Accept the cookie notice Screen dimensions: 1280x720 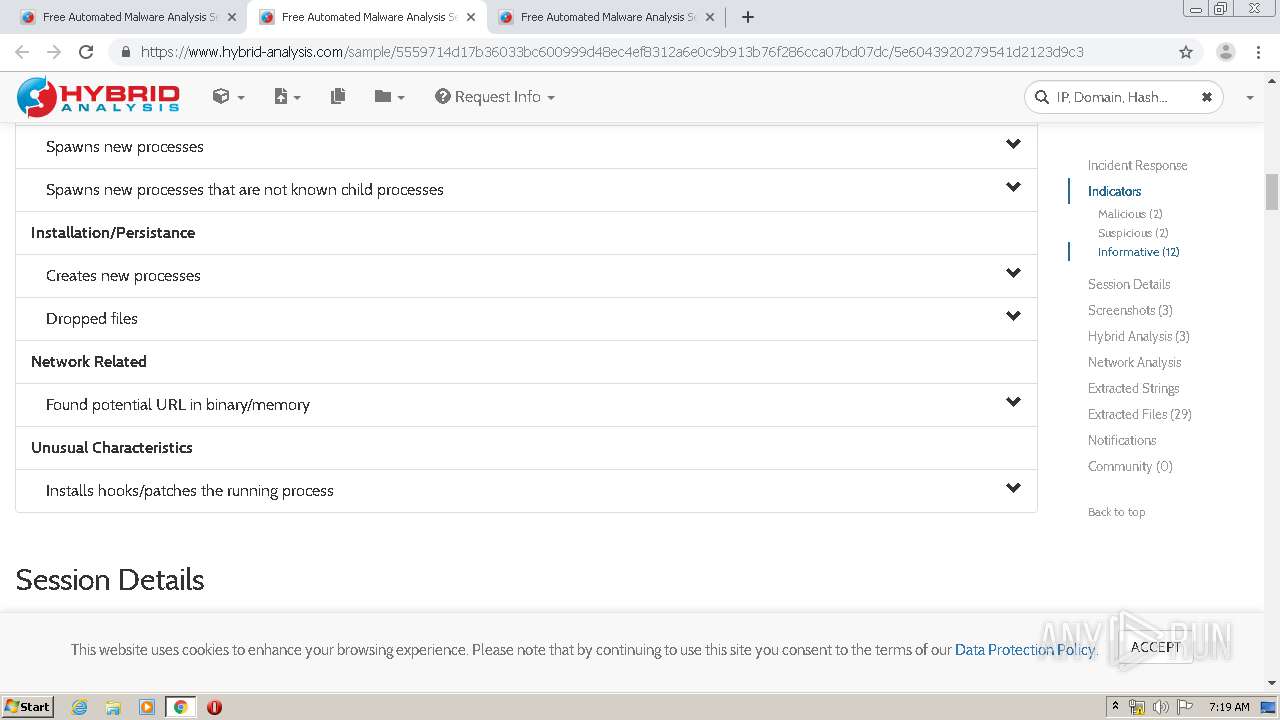[1155, 647]
